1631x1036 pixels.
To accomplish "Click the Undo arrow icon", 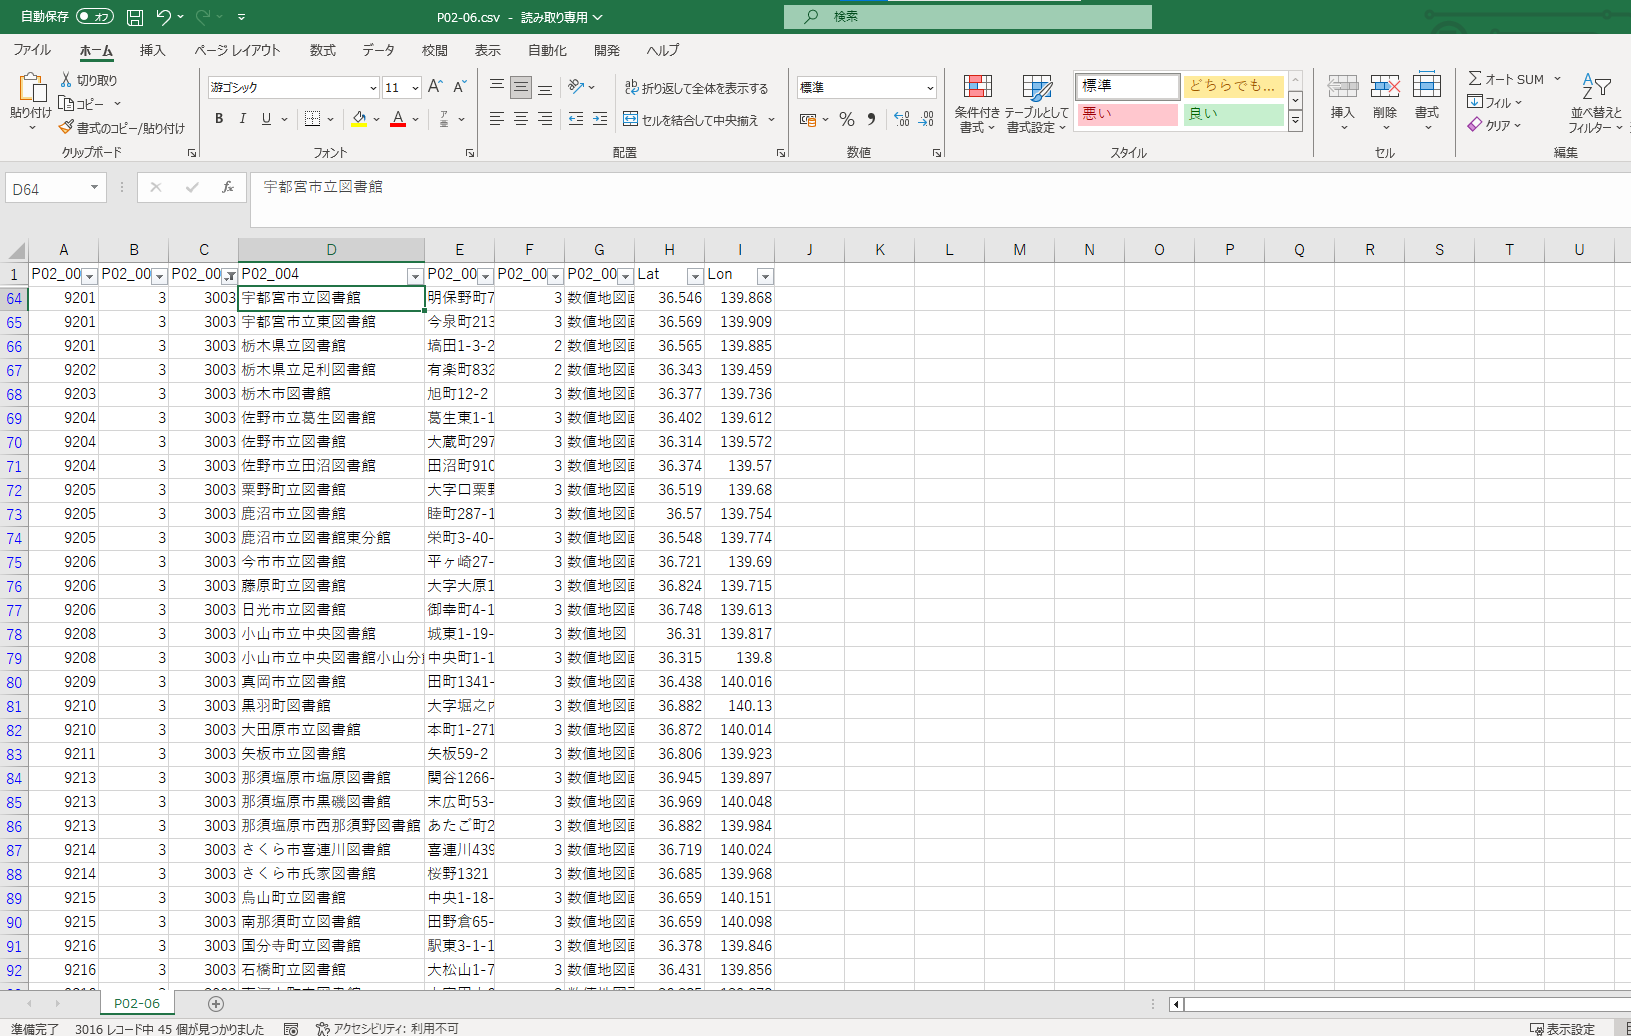I will pyautogui.click(x=164, y=17).
